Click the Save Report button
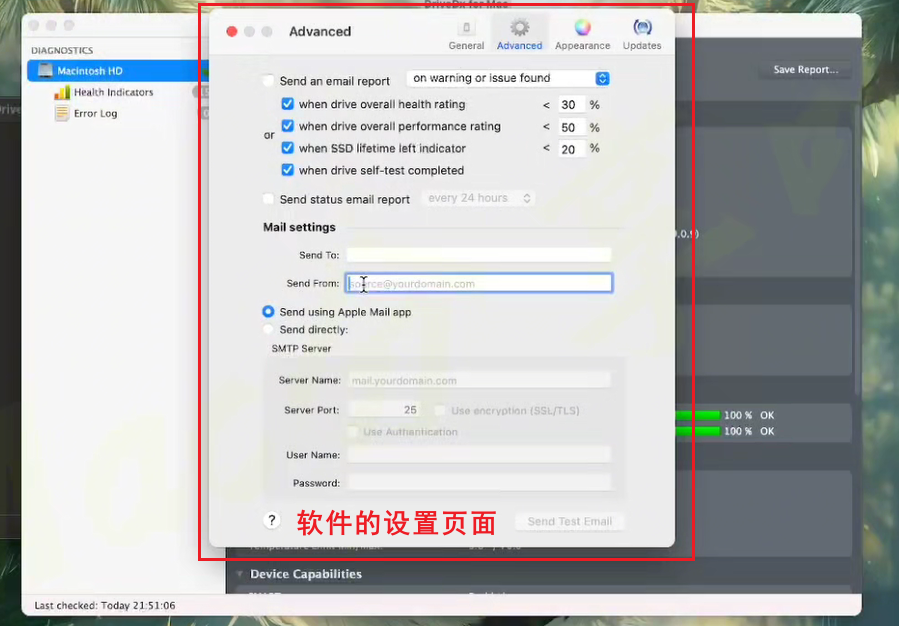 [x=805, y=70]
